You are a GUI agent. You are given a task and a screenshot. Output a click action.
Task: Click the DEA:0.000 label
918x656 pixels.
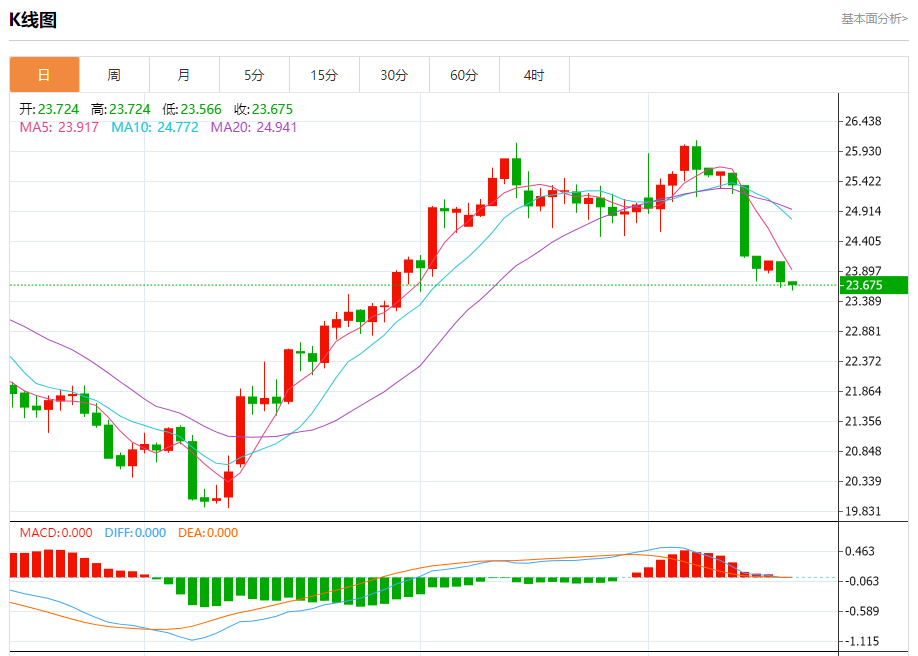click(x=208, y=533)
